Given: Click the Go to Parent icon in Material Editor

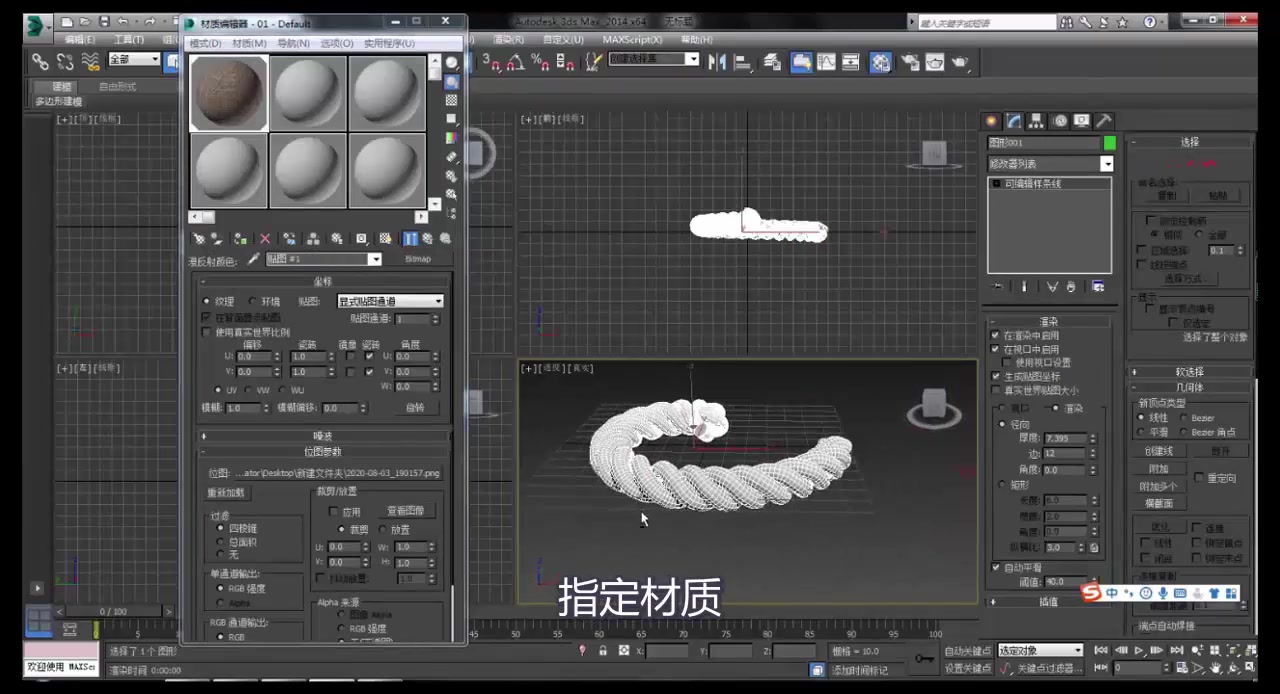Looking at the screenshot, I should [x=428, y=238].
